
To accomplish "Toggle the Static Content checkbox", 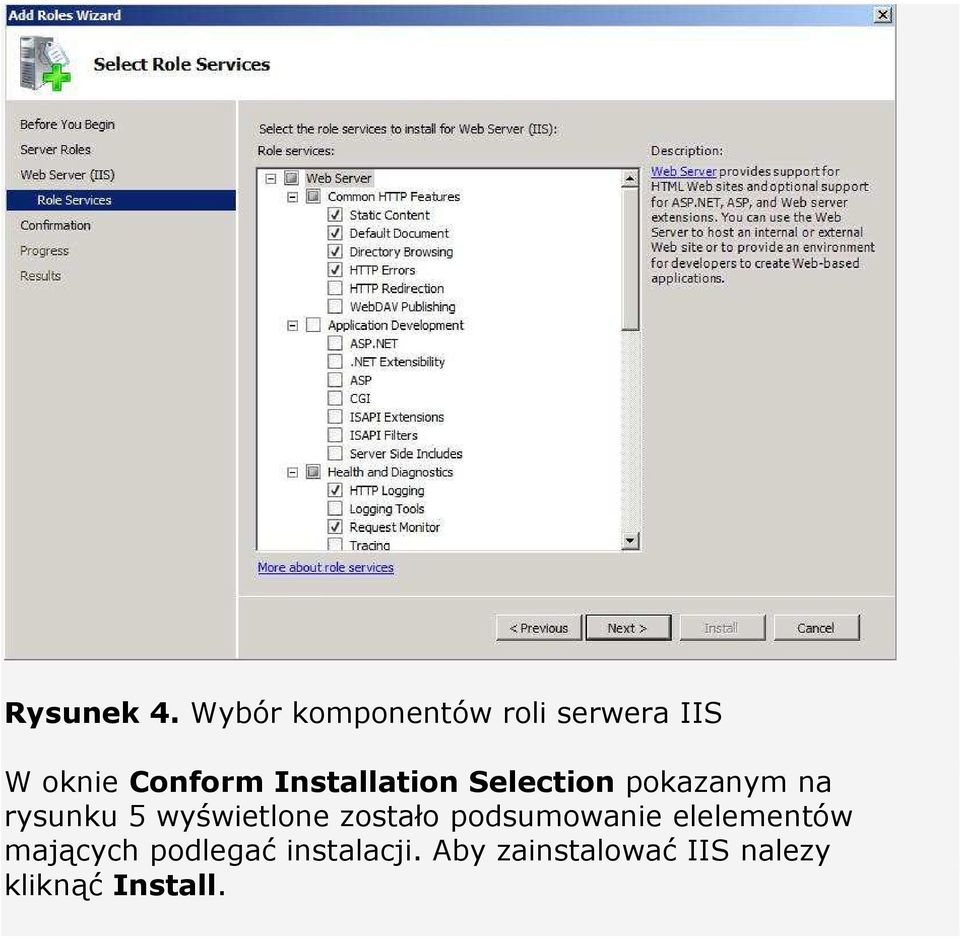I will 335,215.
